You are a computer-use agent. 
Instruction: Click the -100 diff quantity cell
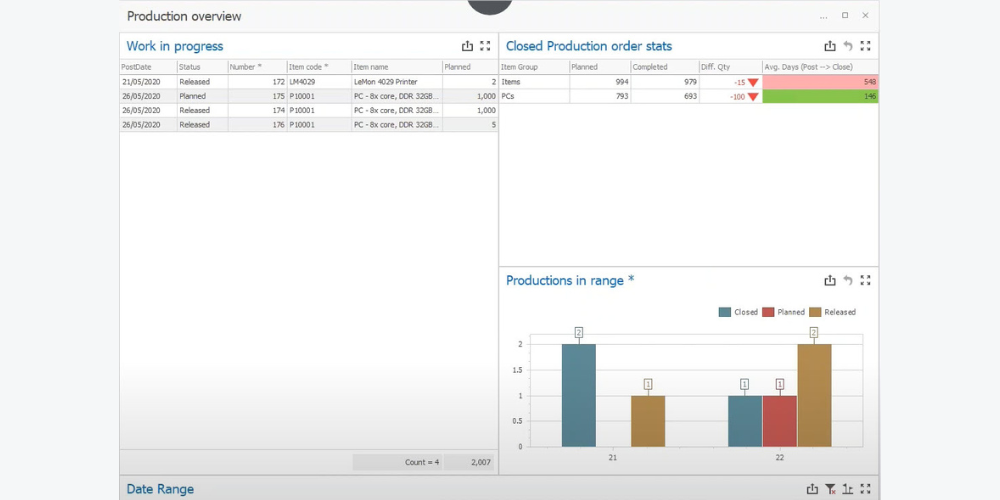coord(731,96)
